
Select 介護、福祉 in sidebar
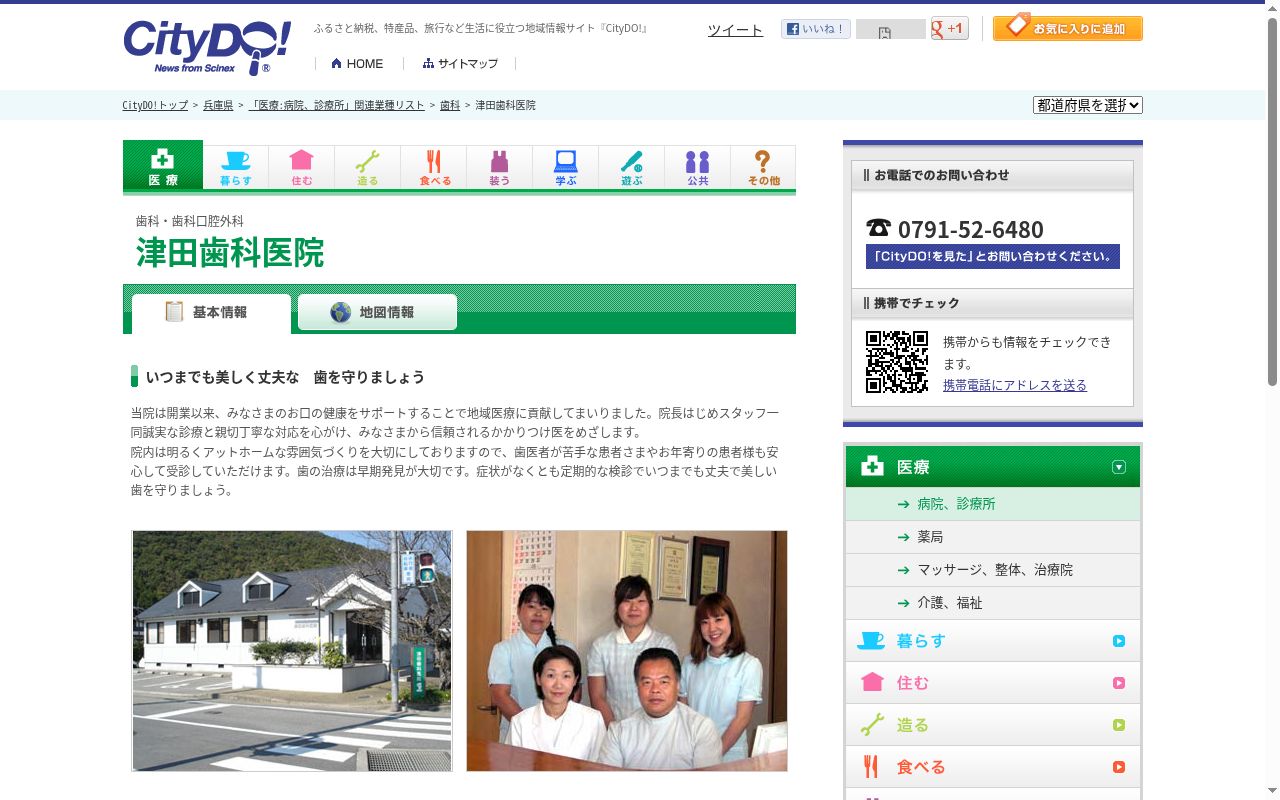[x=993, y=603]
